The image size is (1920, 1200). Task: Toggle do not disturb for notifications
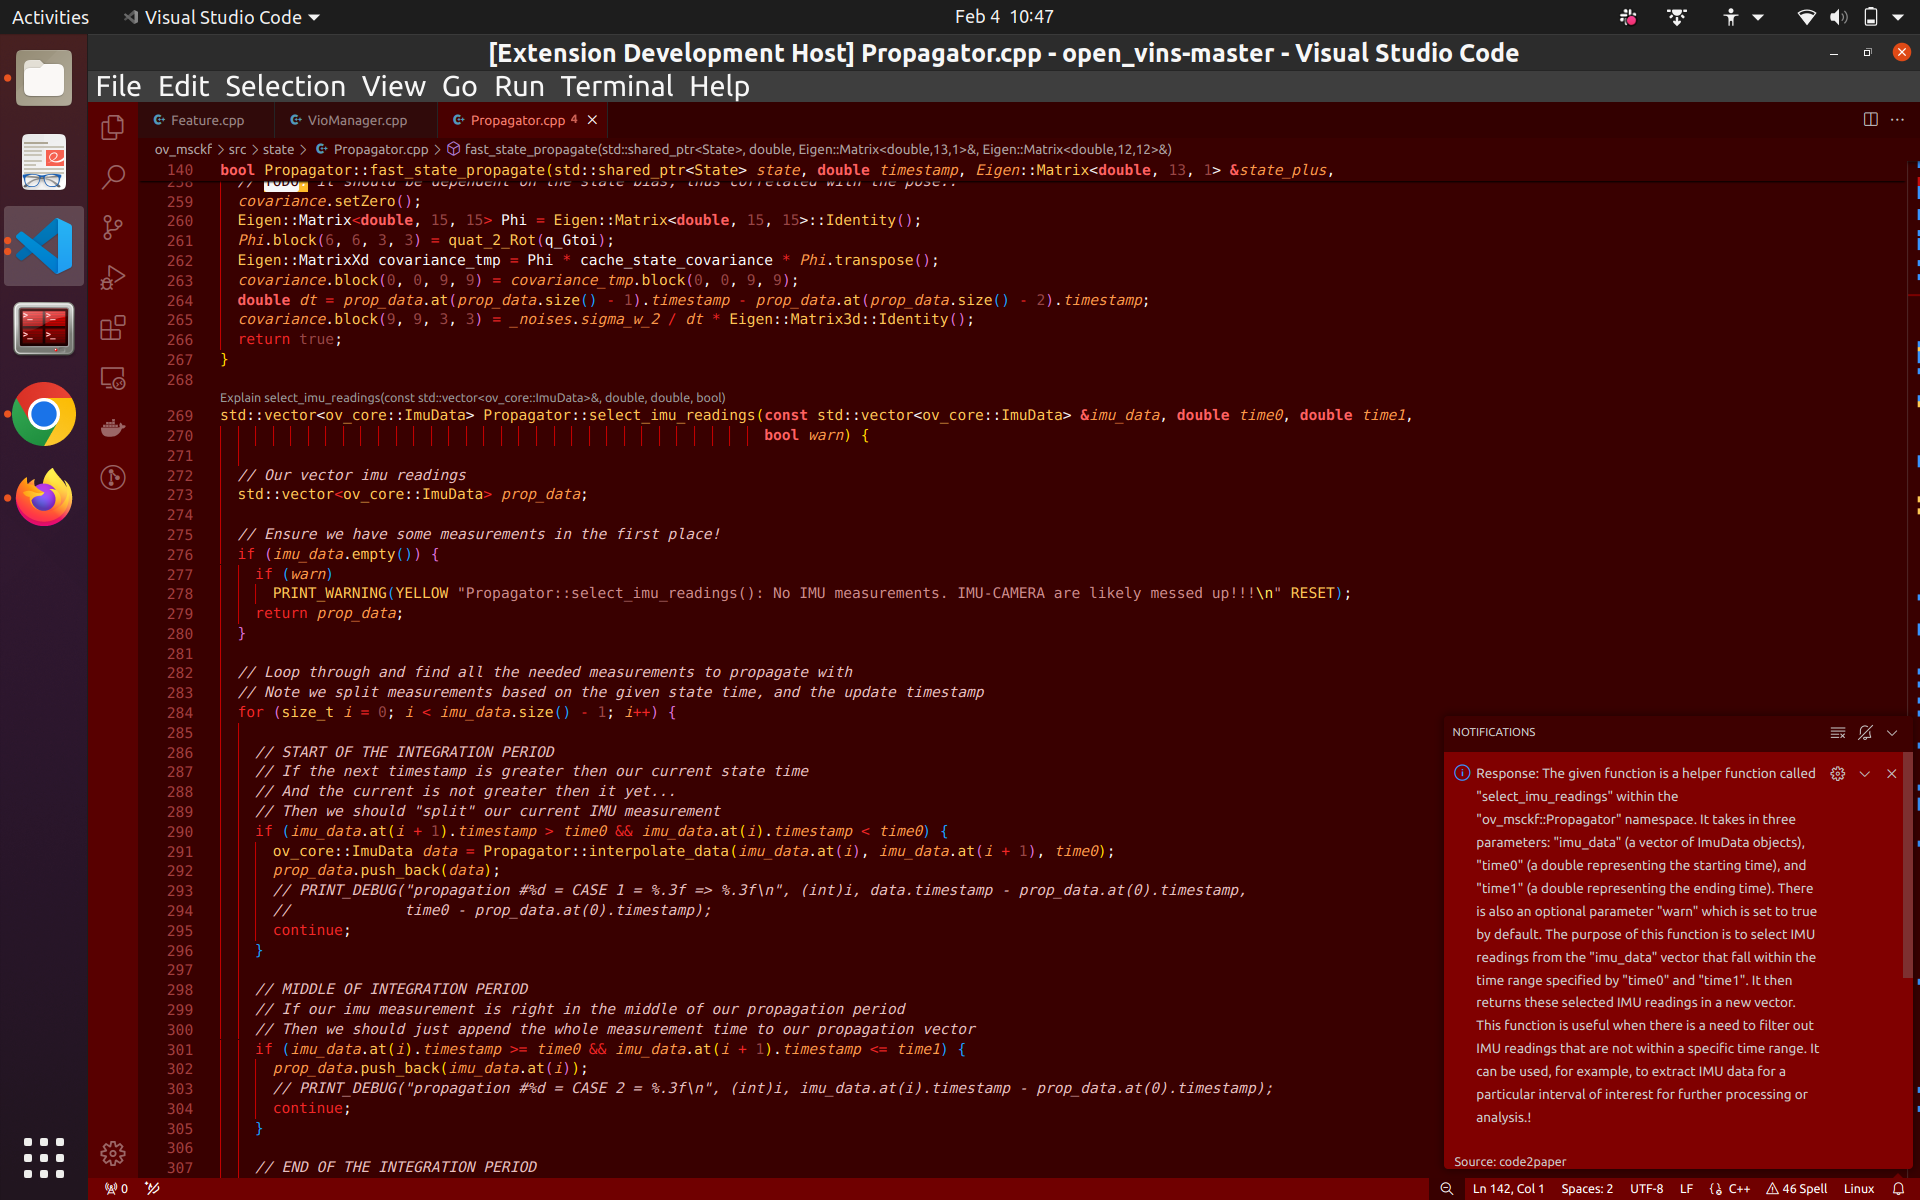click(x=1865, y=733)
